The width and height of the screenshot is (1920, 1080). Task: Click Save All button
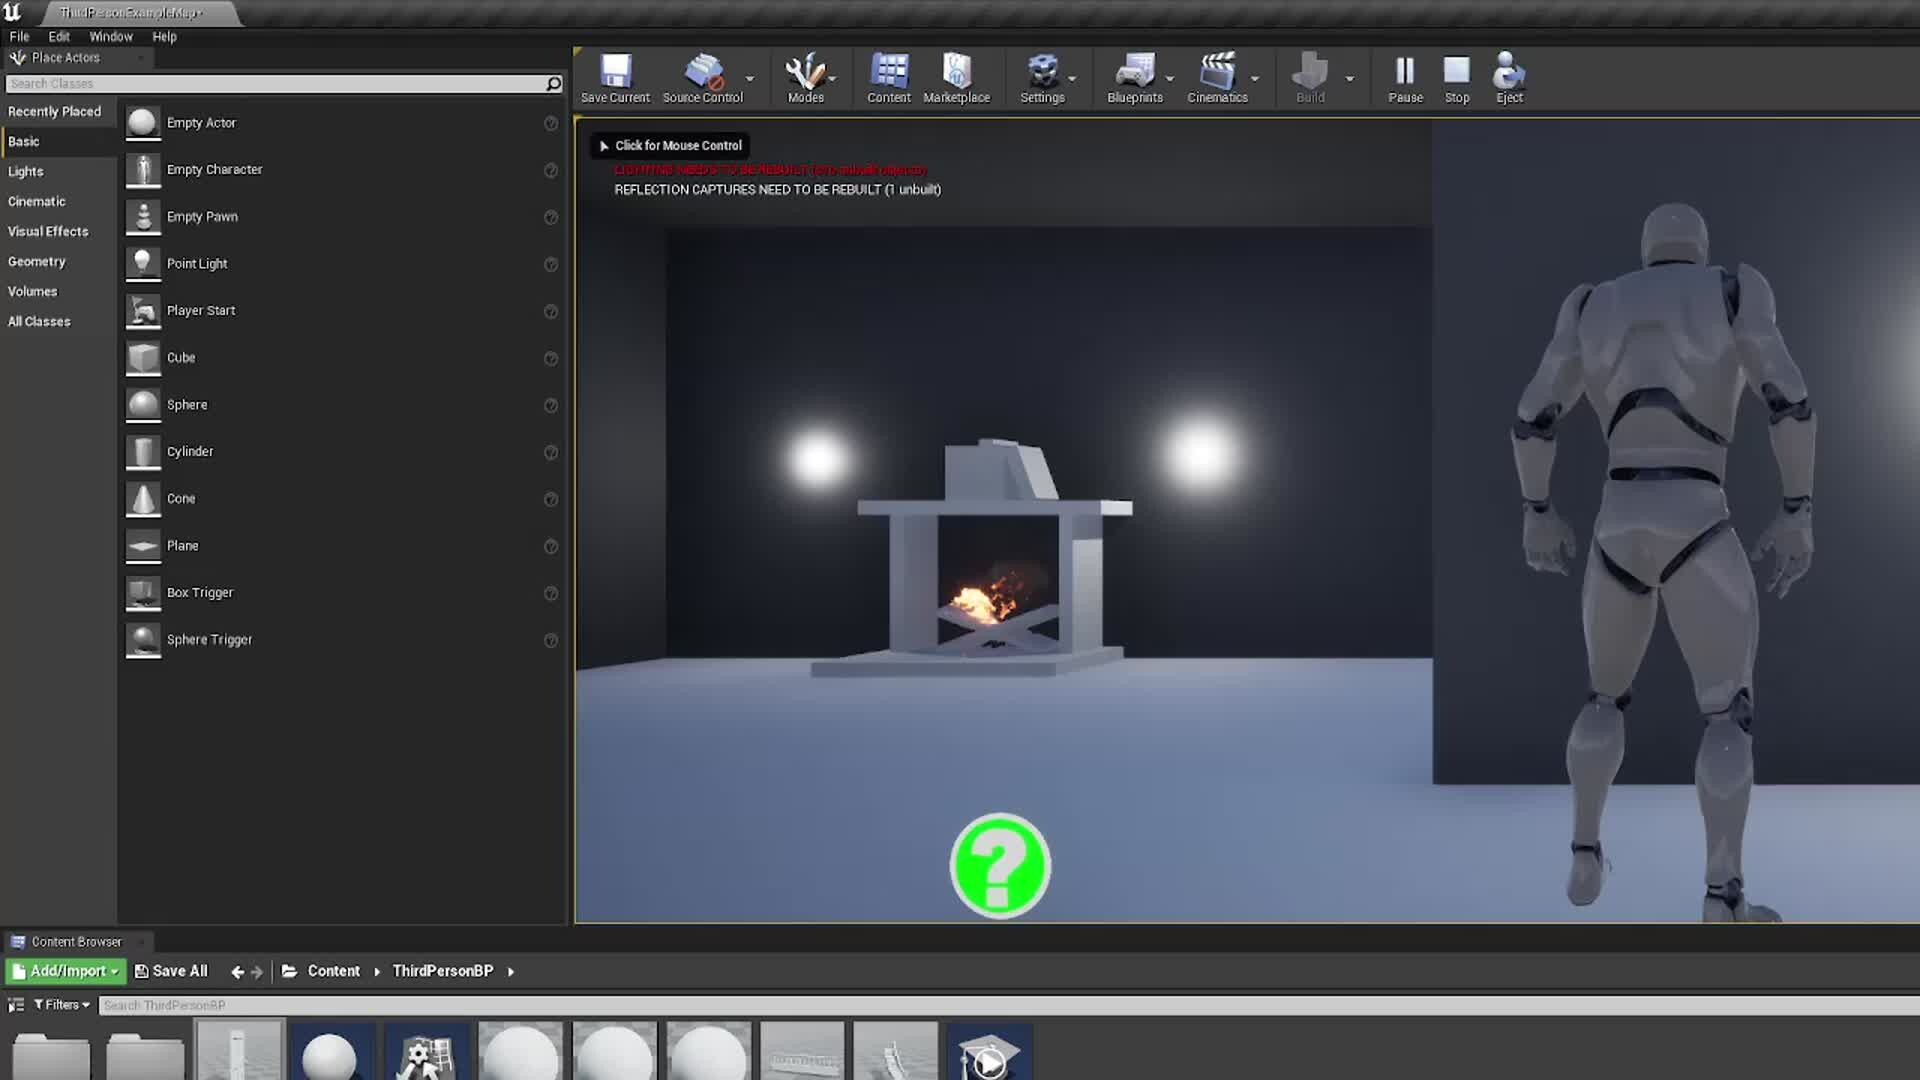click(171, 971)
